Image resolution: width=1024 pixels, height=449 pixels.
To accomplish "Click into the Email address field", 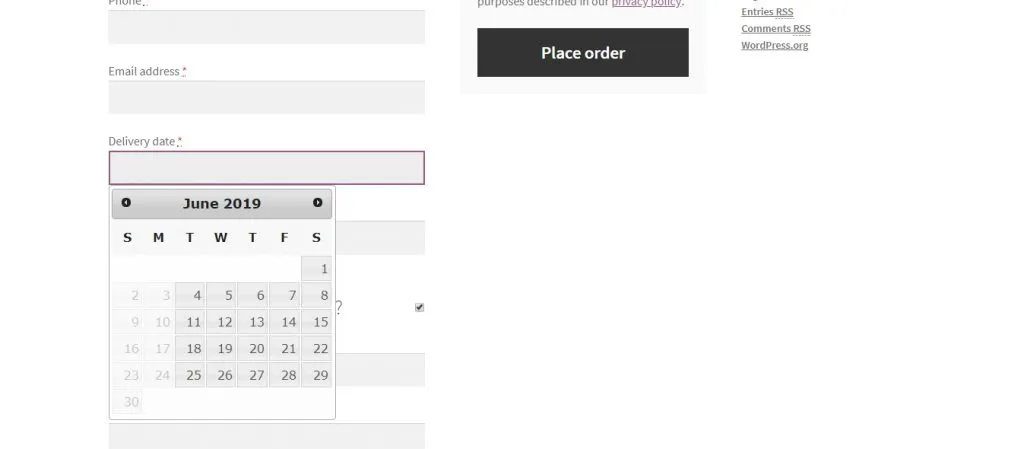I will click(x=266, y=97).
